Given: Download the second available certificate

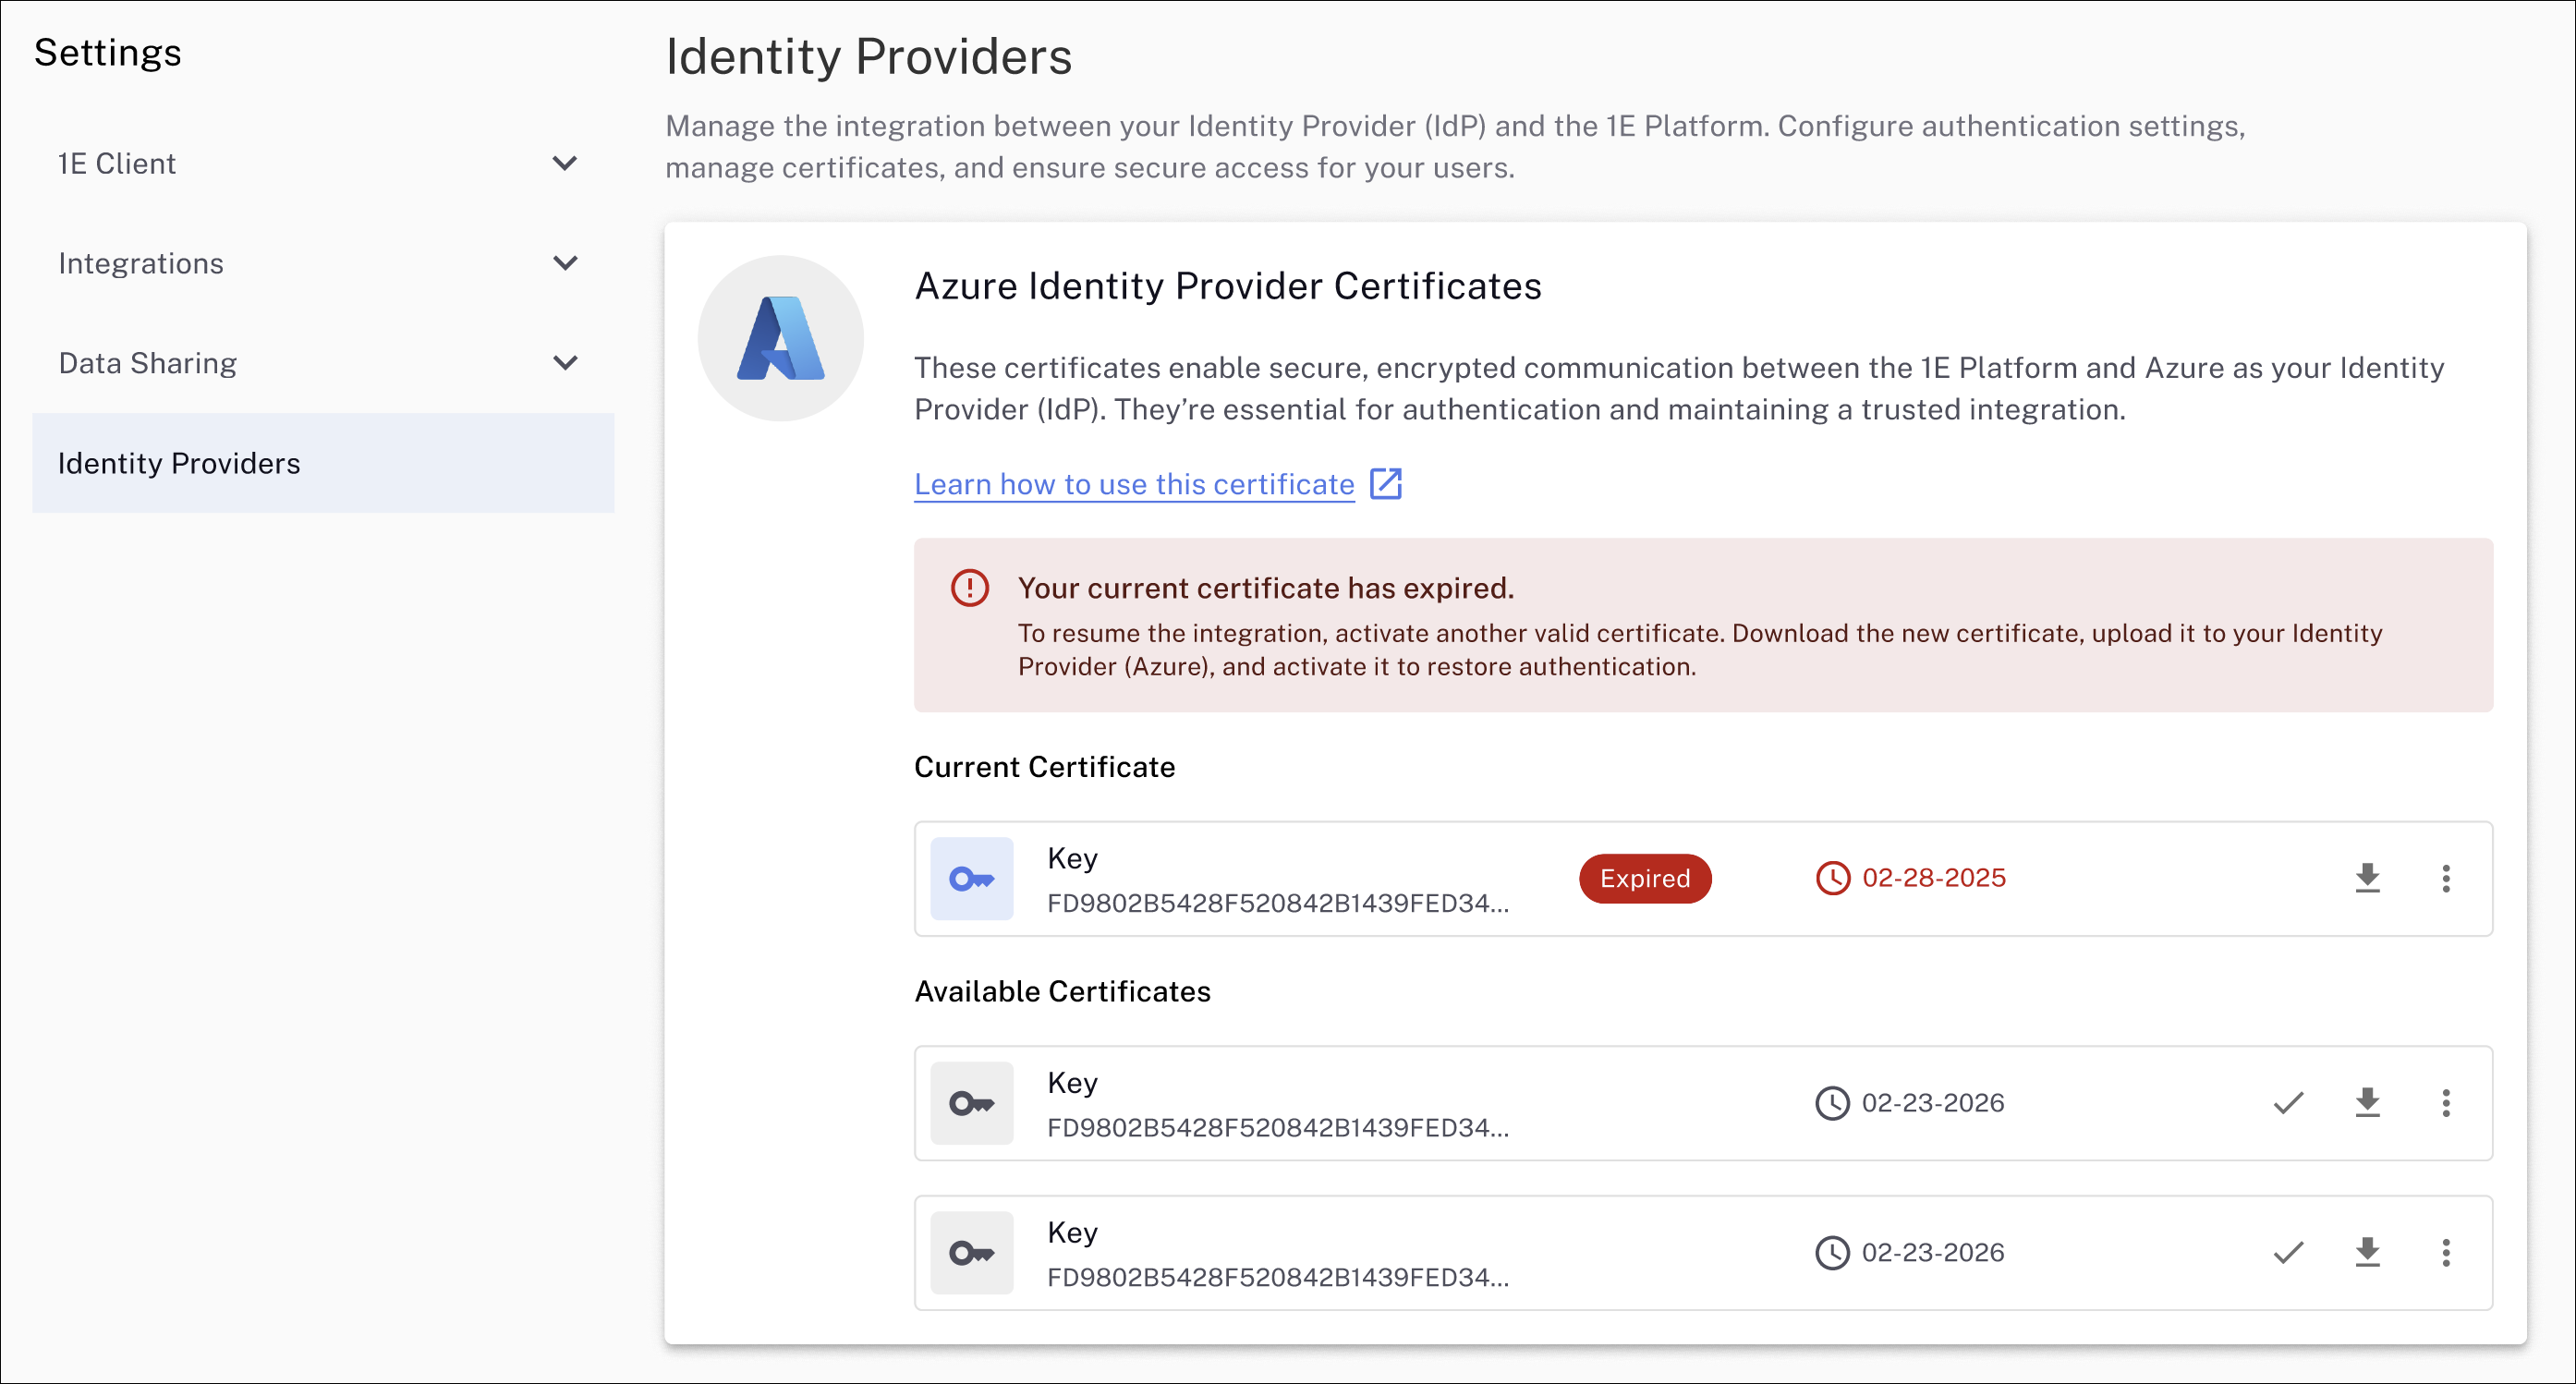Looking at the screenshot, I should 2367,1252.
